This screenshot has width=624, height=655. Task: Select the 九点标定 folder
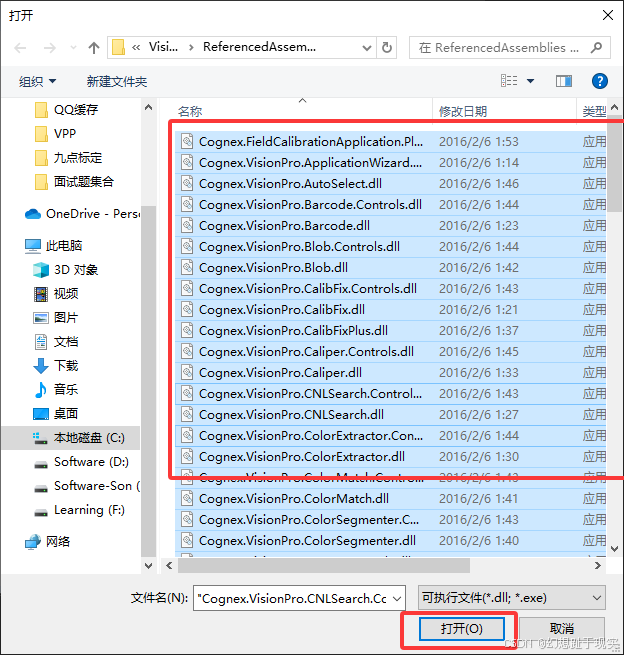point(69,157)
